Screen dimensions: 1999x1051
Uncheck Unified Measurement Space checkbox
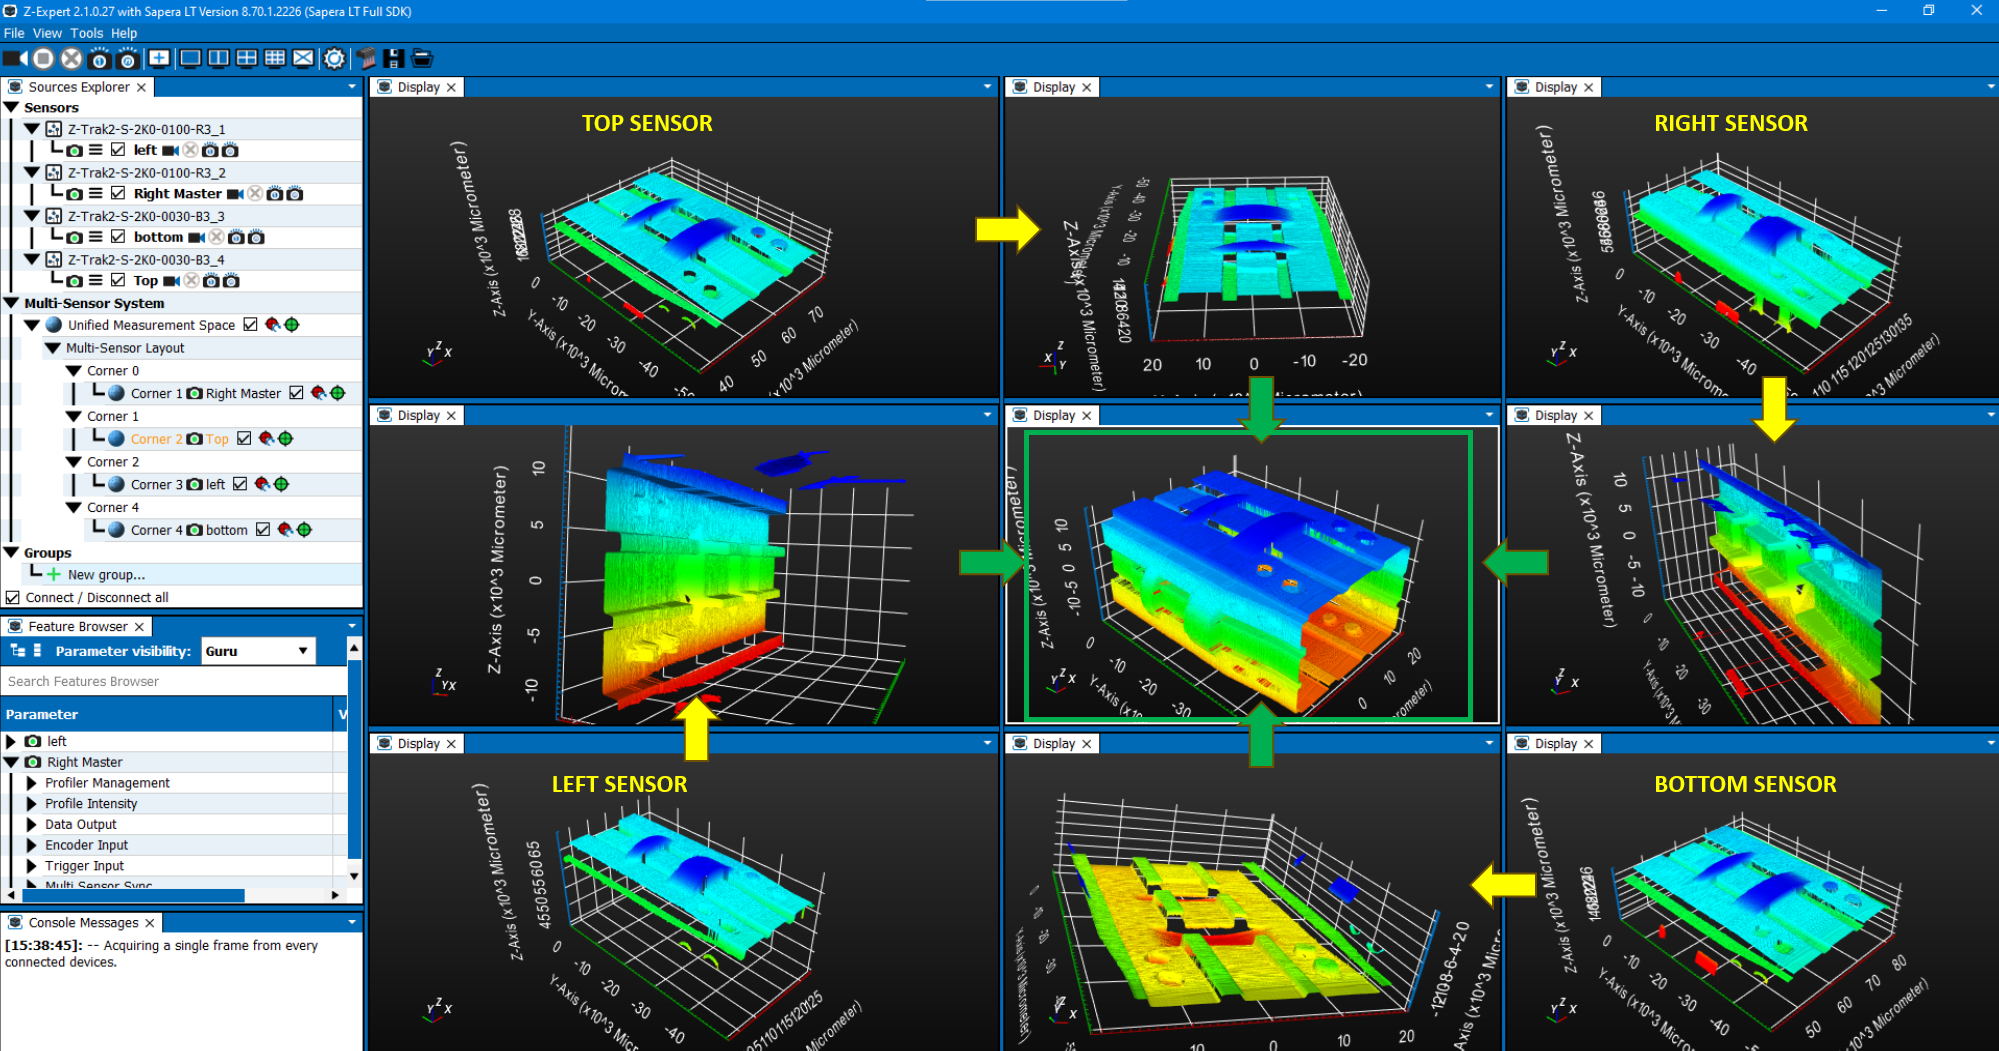250,325
